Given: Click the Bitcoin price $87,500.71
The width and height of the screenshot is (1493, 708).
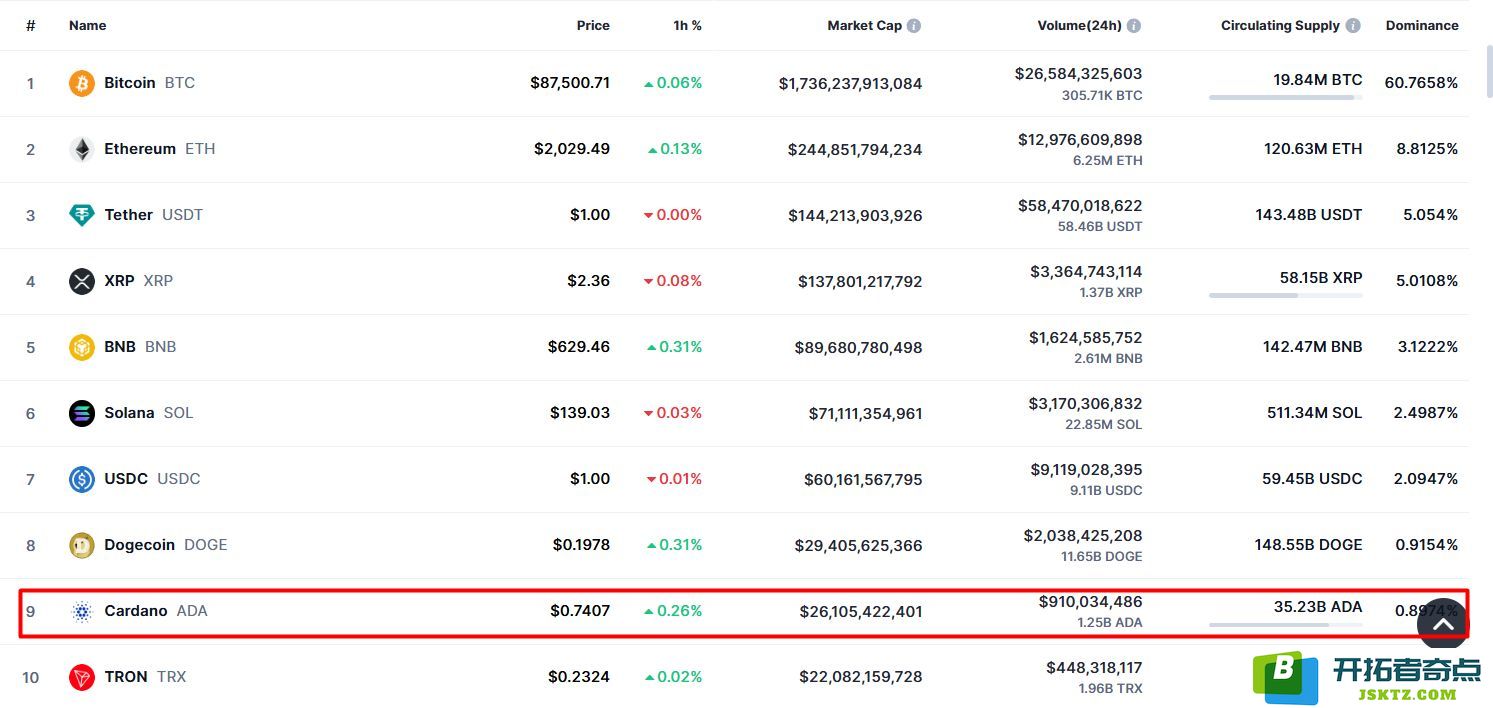Looking at the screenshot, I should pos(570,83).
